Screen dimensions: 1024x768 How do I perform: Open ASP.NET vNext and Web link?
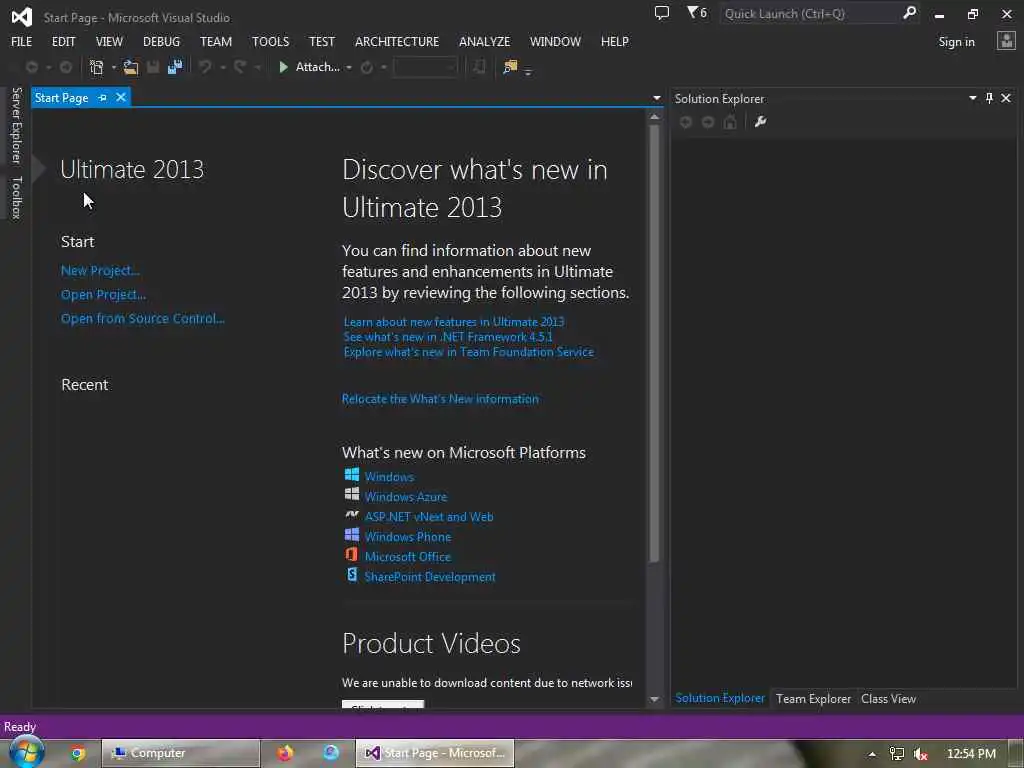click(429, 517)
